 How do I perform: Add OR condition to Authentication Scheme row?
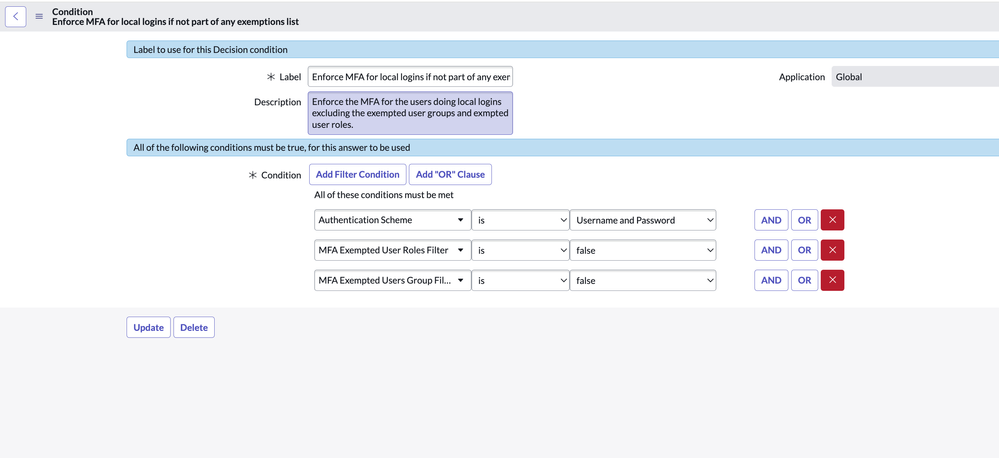coord(805,220)
